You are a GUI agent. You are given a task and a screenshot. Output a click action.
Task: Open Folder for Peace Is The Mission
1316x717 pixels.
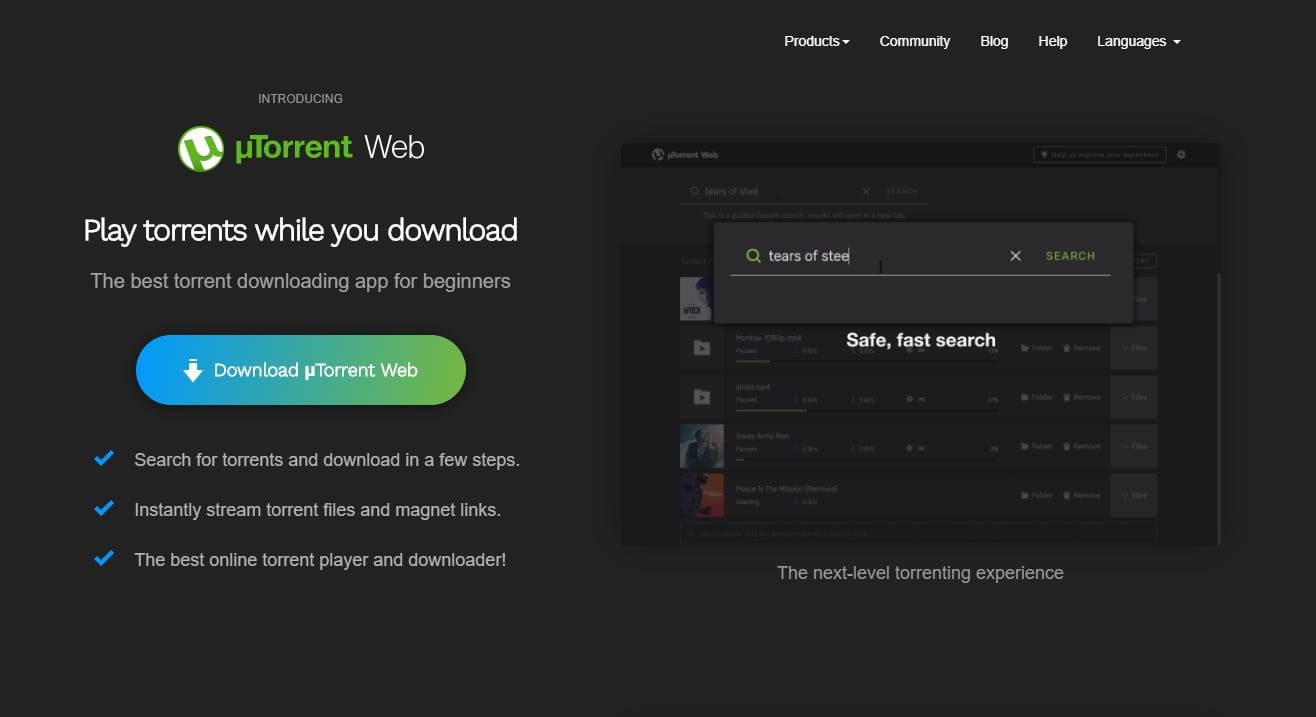coord(1036,495)
